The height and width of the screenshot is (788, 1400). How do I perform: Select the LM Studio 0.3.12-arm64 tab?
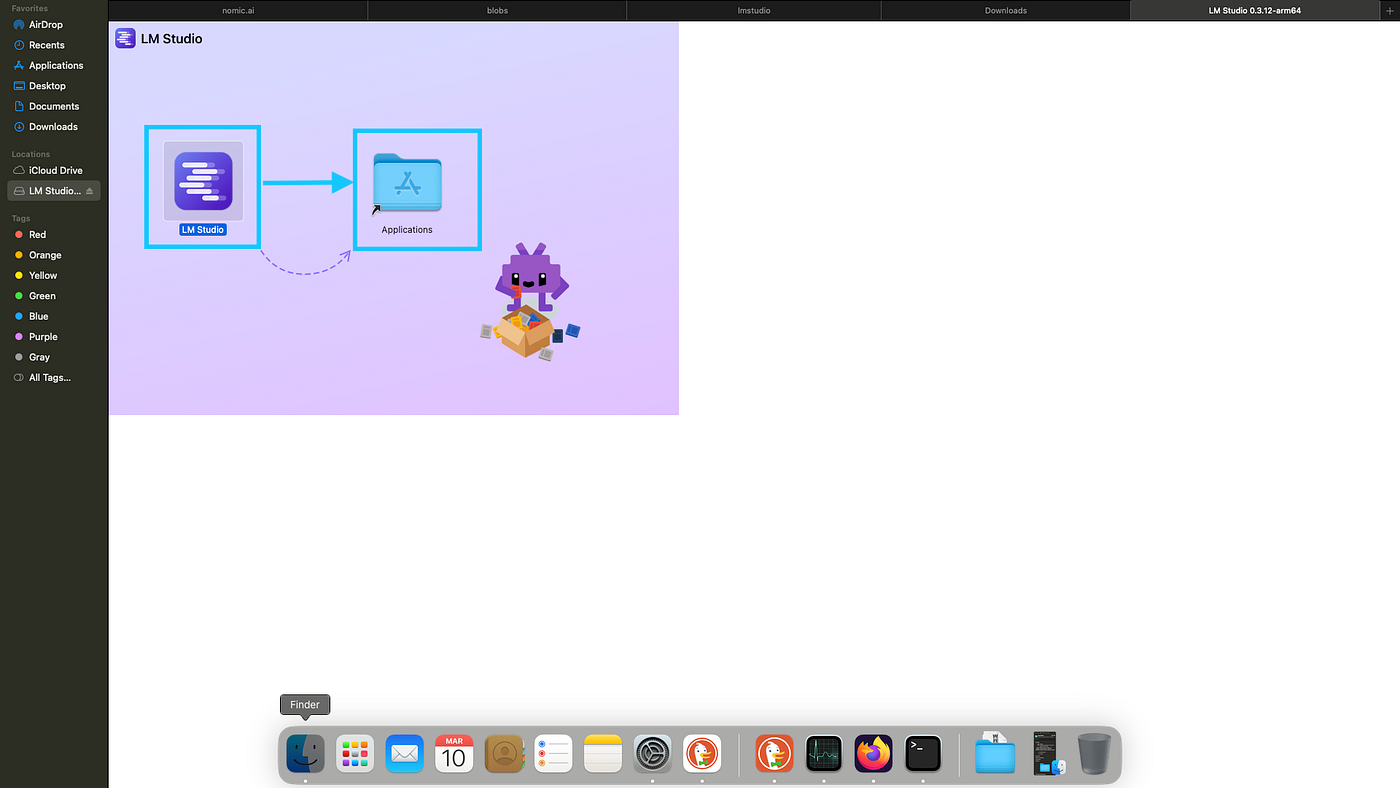1254,10
